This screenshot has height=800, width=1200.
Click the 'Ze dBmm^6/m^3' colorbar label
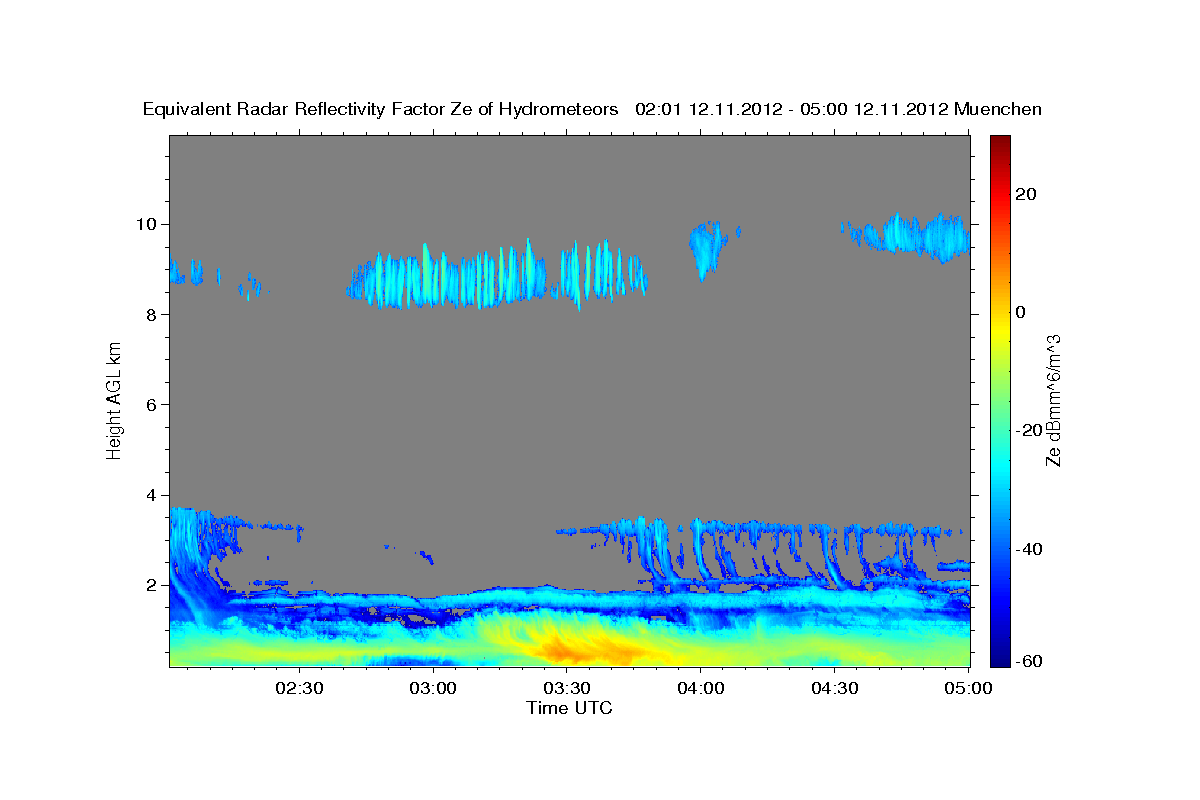[1053, 401]
